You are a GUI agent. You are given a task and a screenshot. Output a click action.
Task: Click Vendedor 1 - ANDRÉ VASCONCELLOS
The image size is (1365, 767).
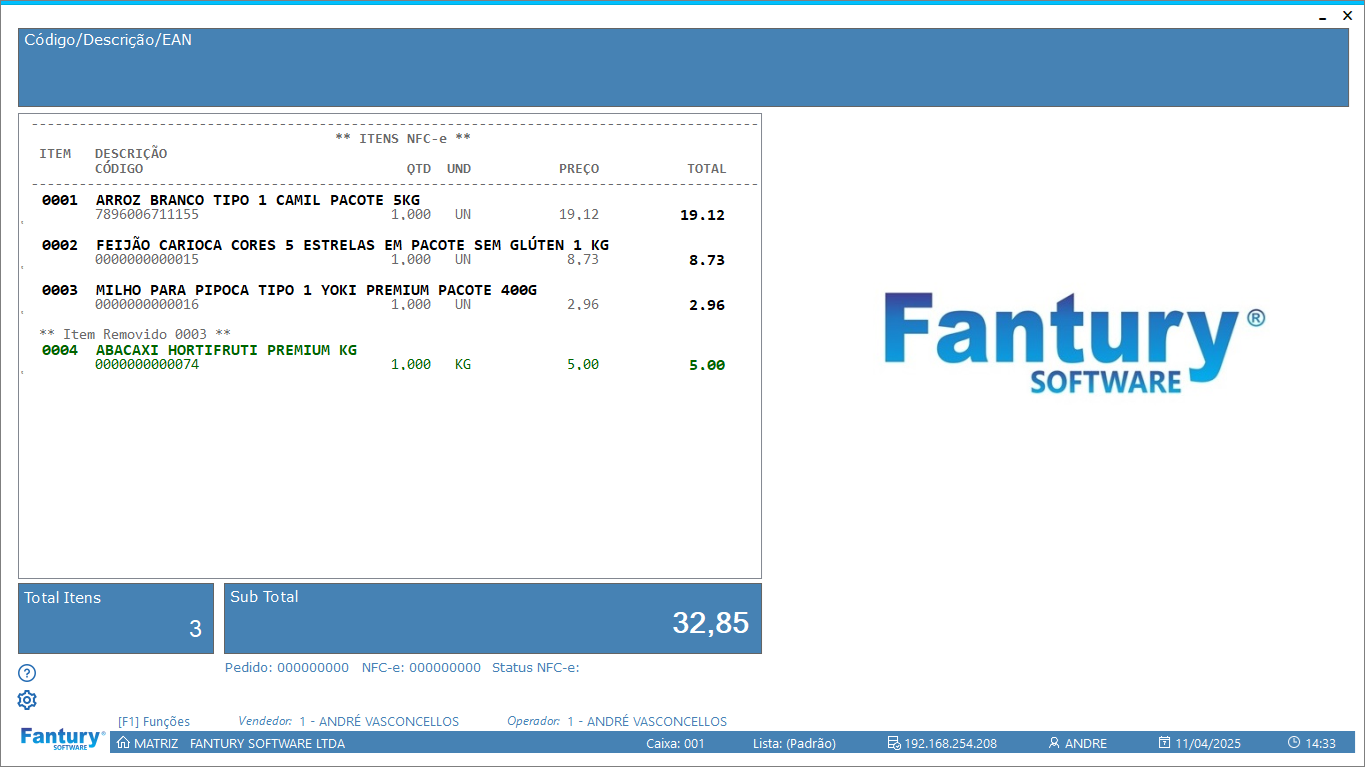tap(378, 721)
